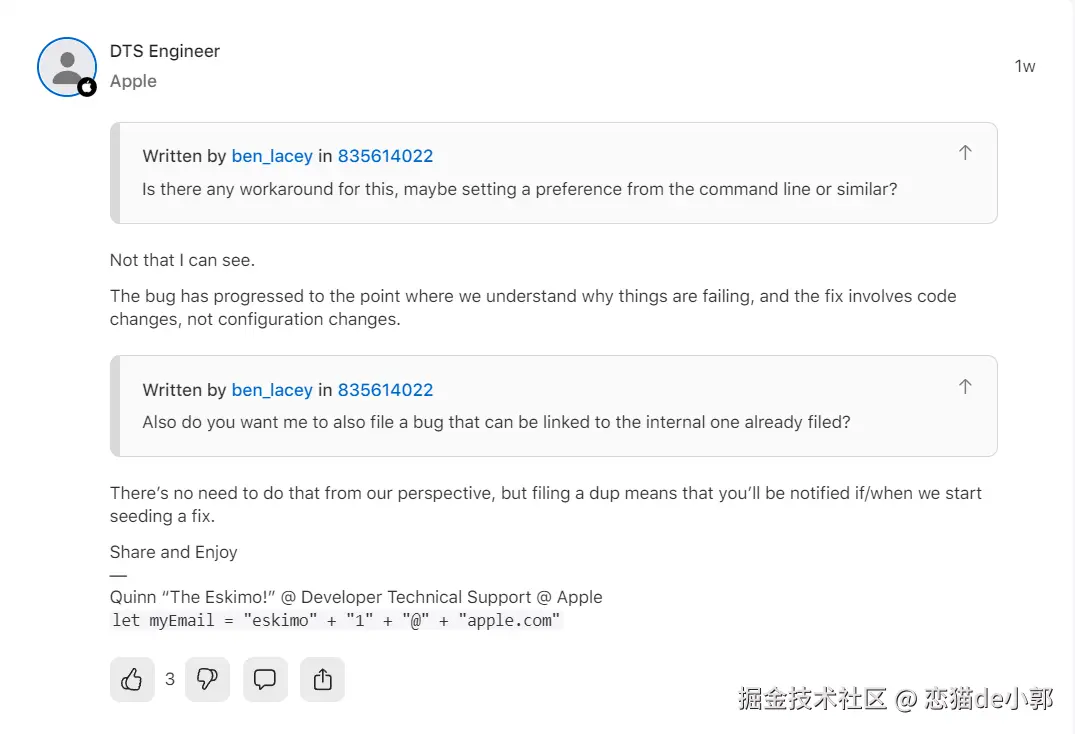
Task: Click the myEmail code snippet line
Action: point(337,620)
